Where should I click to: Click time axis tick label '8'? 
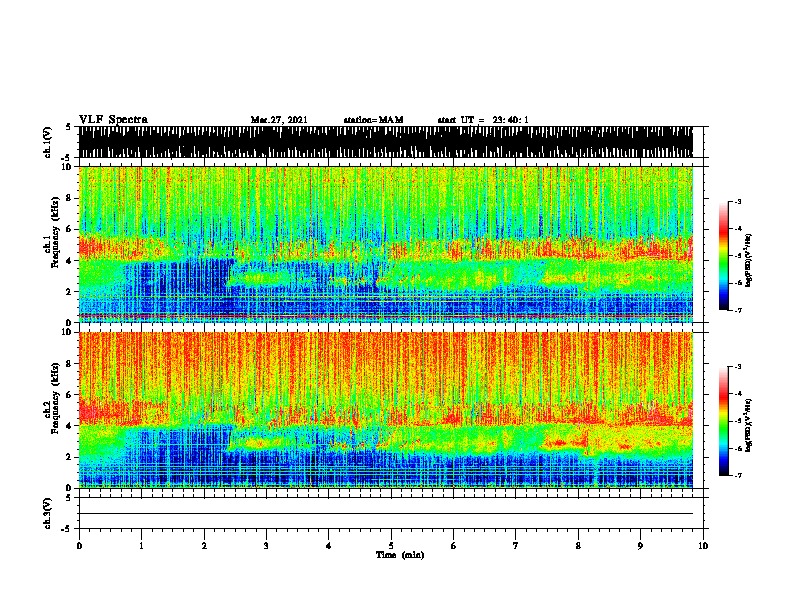[578, 546]
